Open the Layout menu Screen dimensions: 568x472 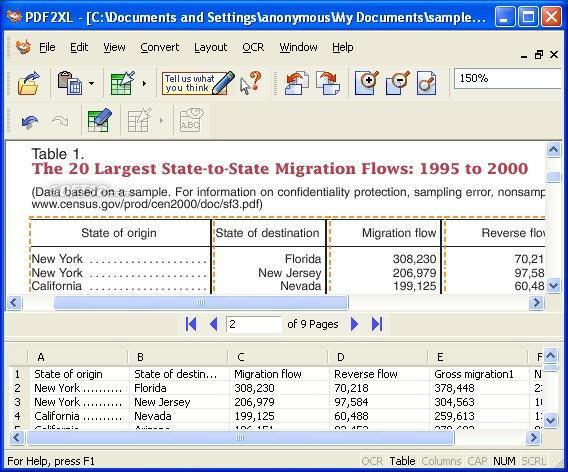click(210, 47)
